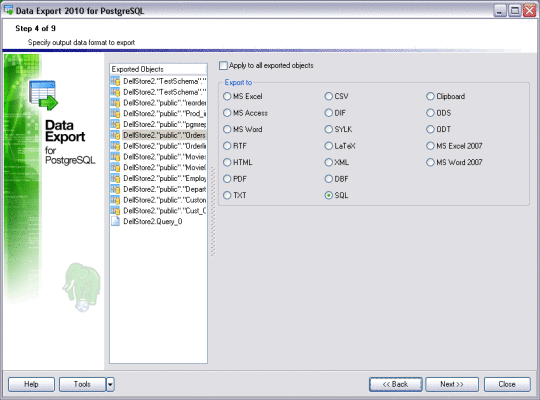540x400 pixels.
Task: Select the ODT radio button
Action: click(x=430, y=130)
